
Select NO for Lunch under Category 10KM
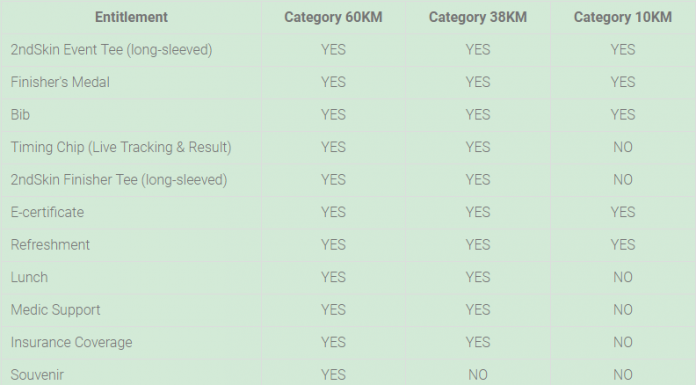(x=623, y=277)
